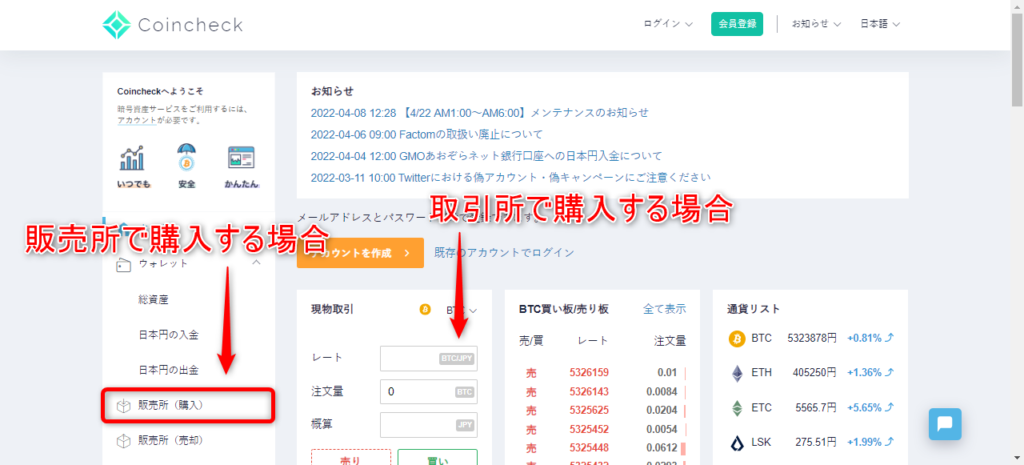Click the LSK +1.99% change indicator
Screen dimensions: 1024x465
tap(870, 443)
